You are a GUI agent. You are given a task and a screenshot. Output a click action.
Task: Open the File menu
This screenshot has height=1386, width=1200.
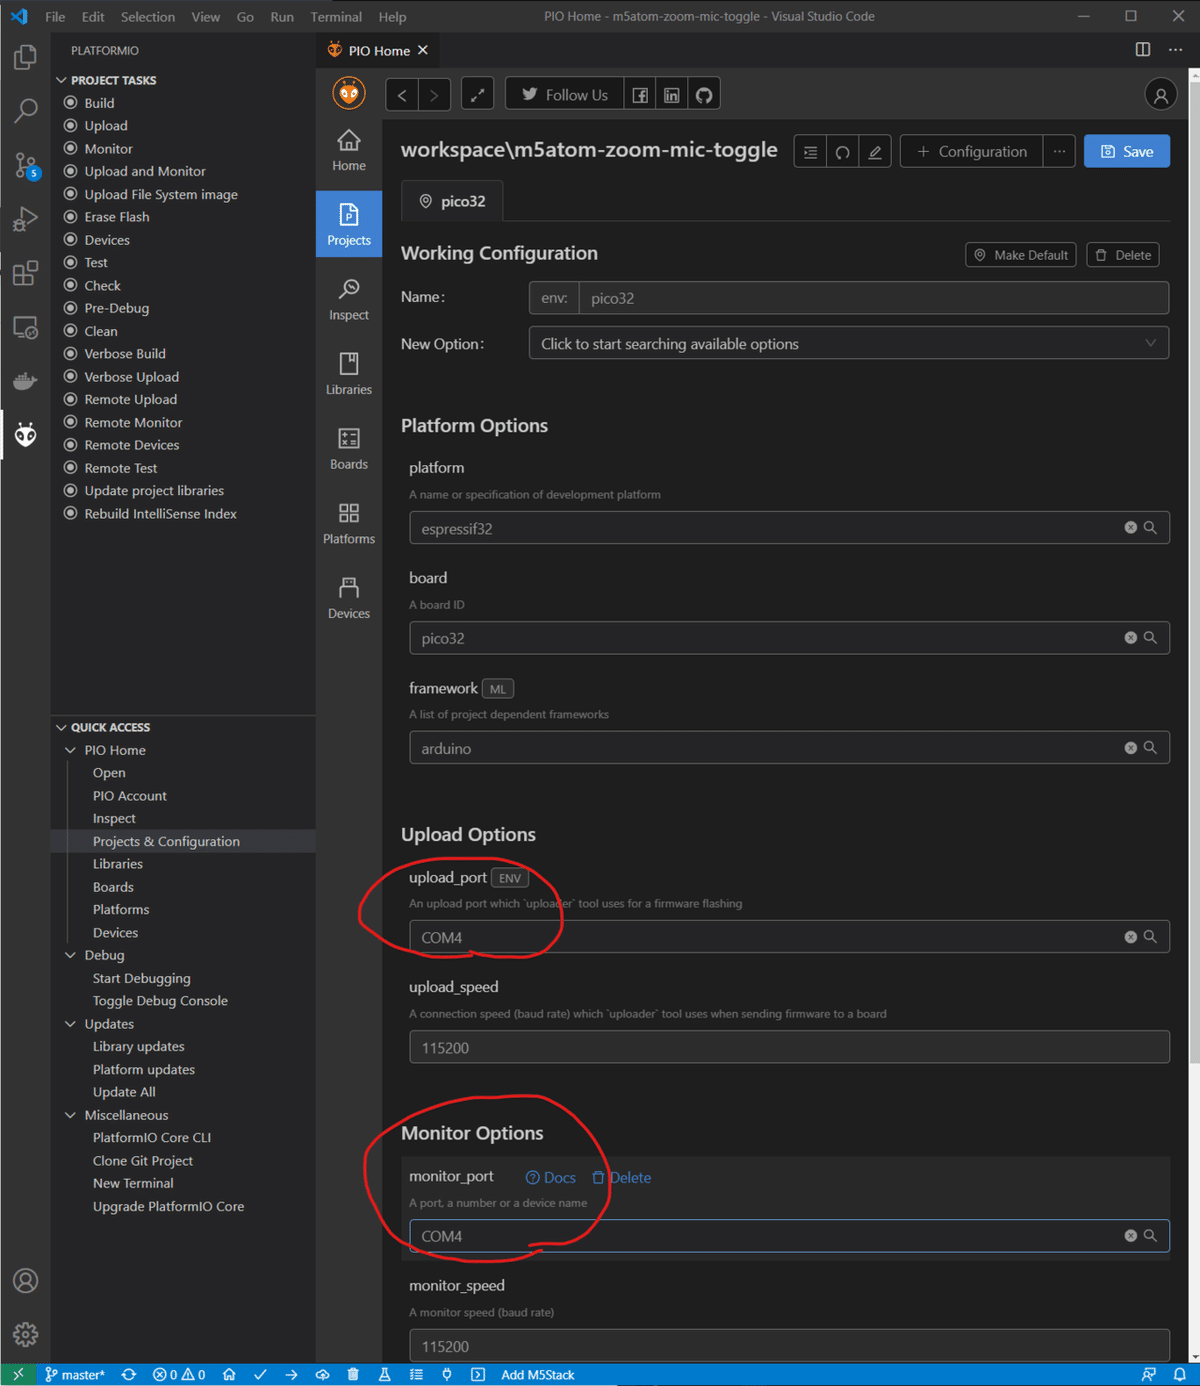pyautogui.click(x=55, y=17)
